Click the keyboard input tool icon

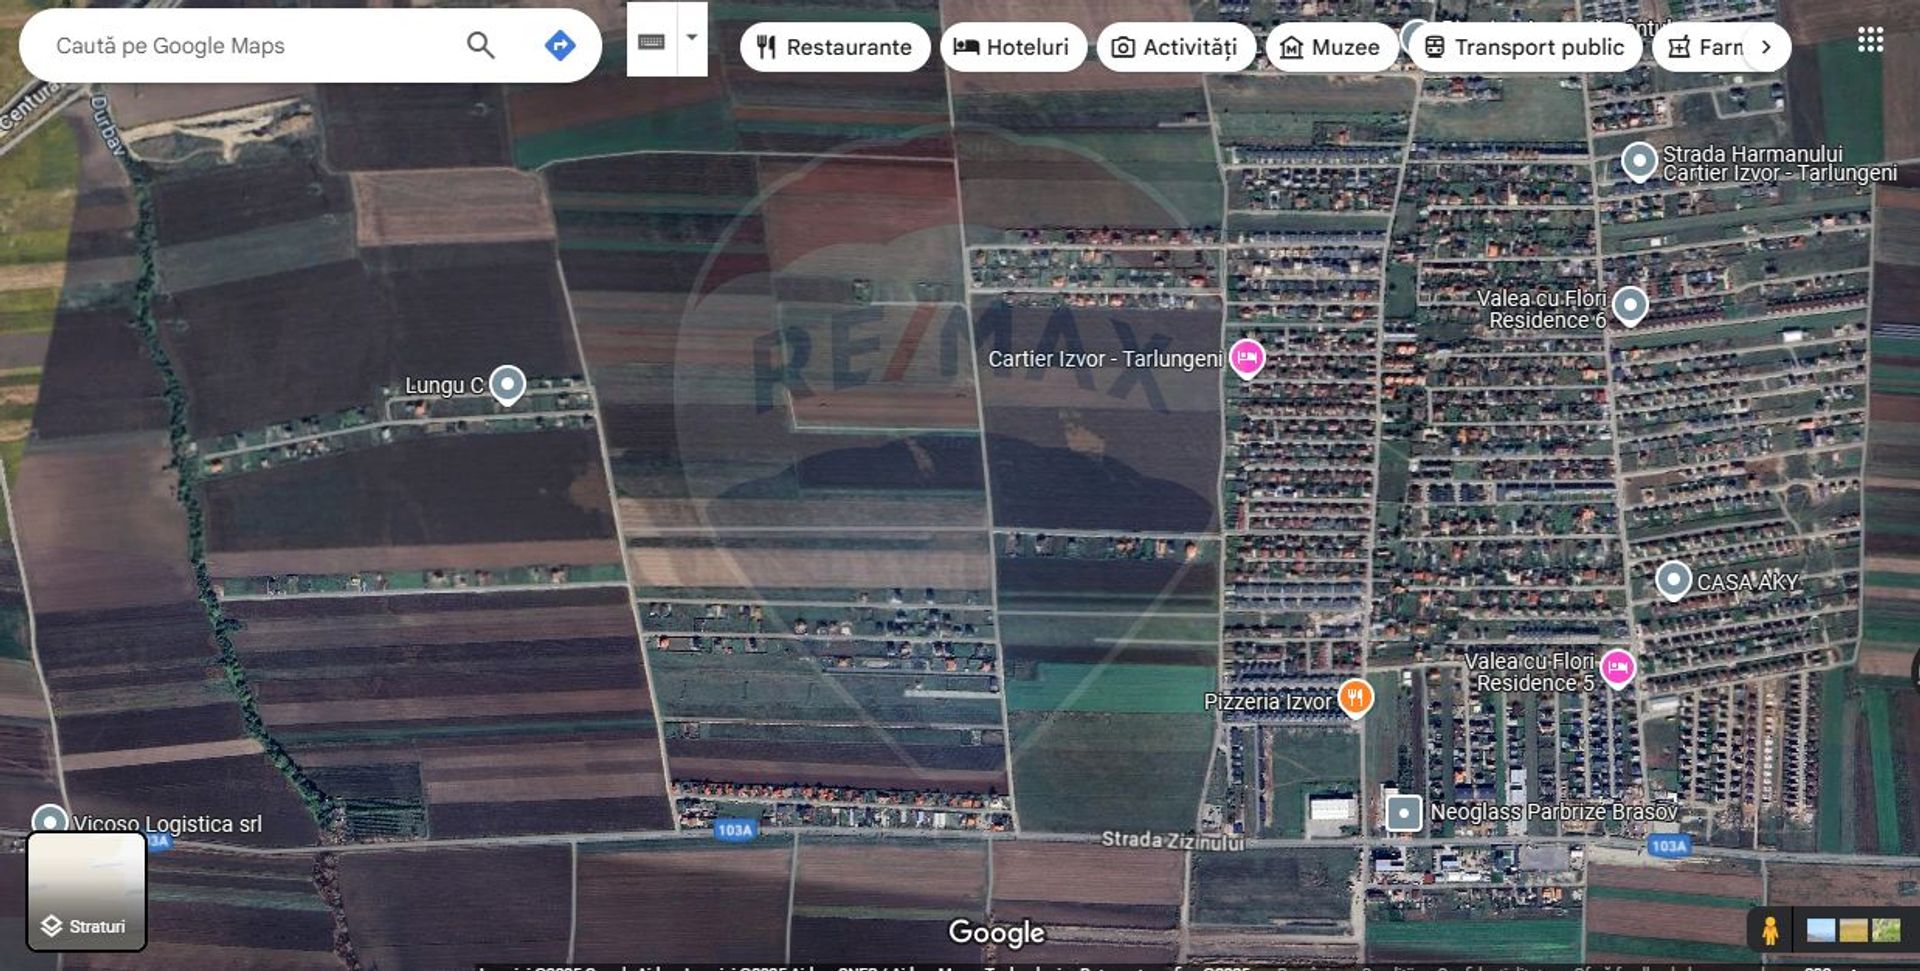tap(651, 41)
